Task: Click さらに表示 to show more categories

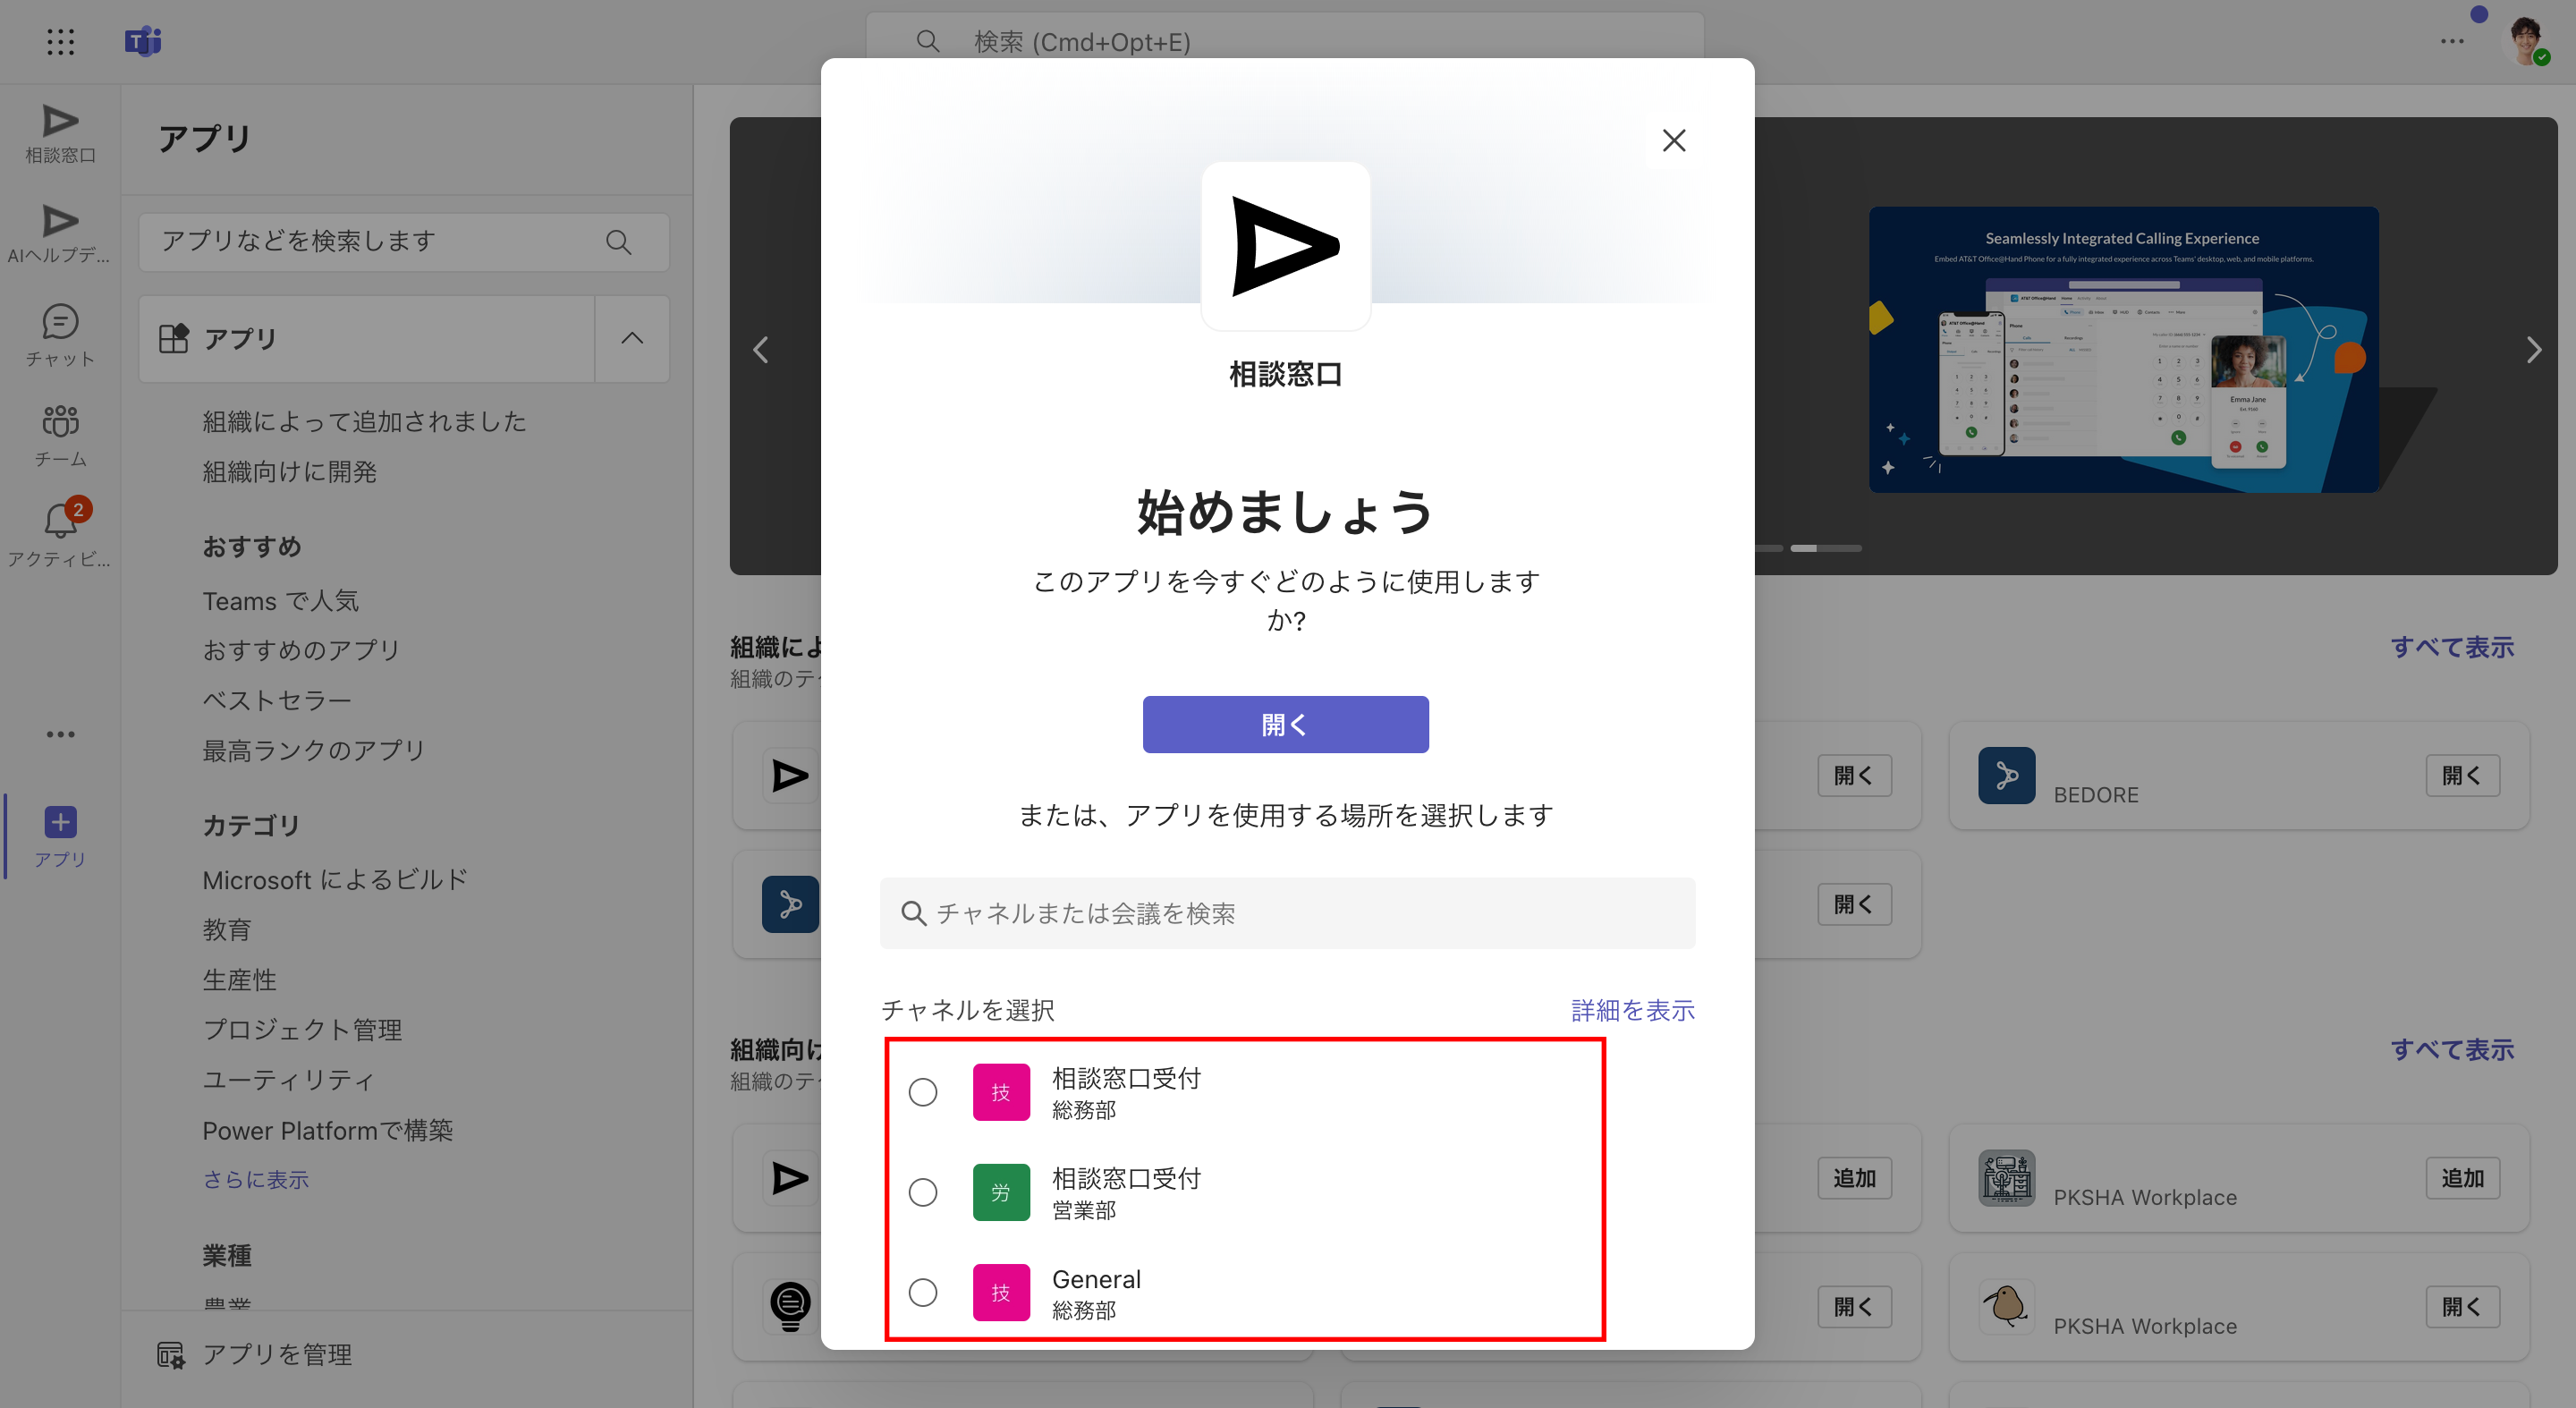Action: (256, 1180)
